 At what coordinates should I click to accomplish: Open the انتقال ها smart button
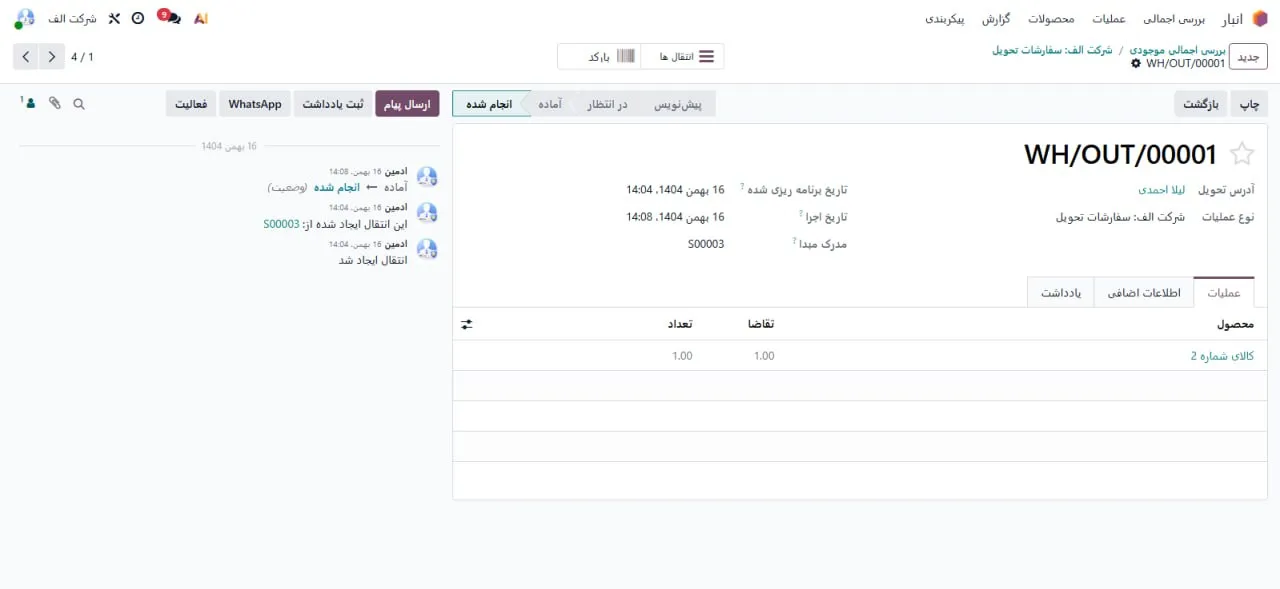pyautogui.click(x=682, y=57)
